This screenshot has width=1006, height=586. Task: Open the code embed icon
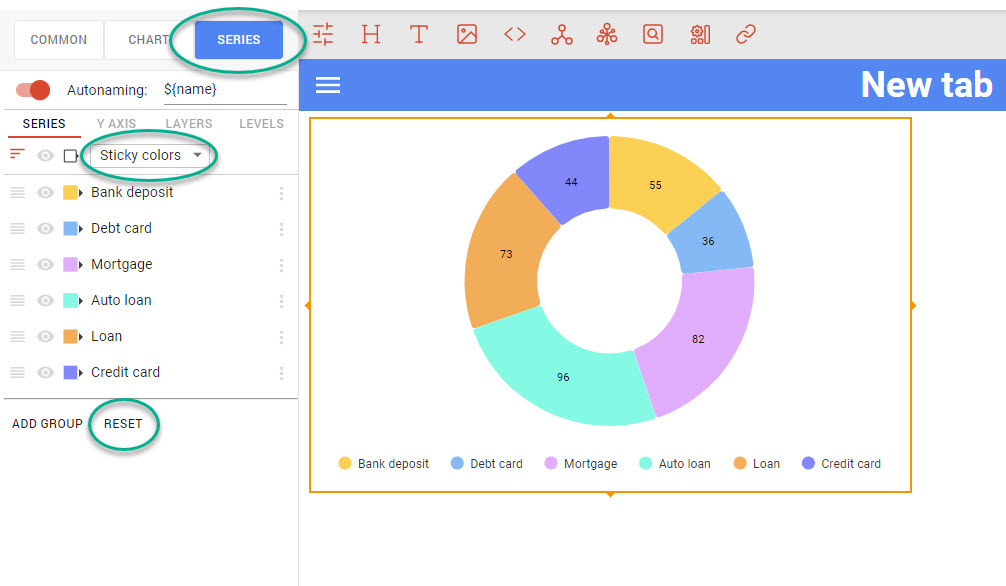tap(514, 35)
